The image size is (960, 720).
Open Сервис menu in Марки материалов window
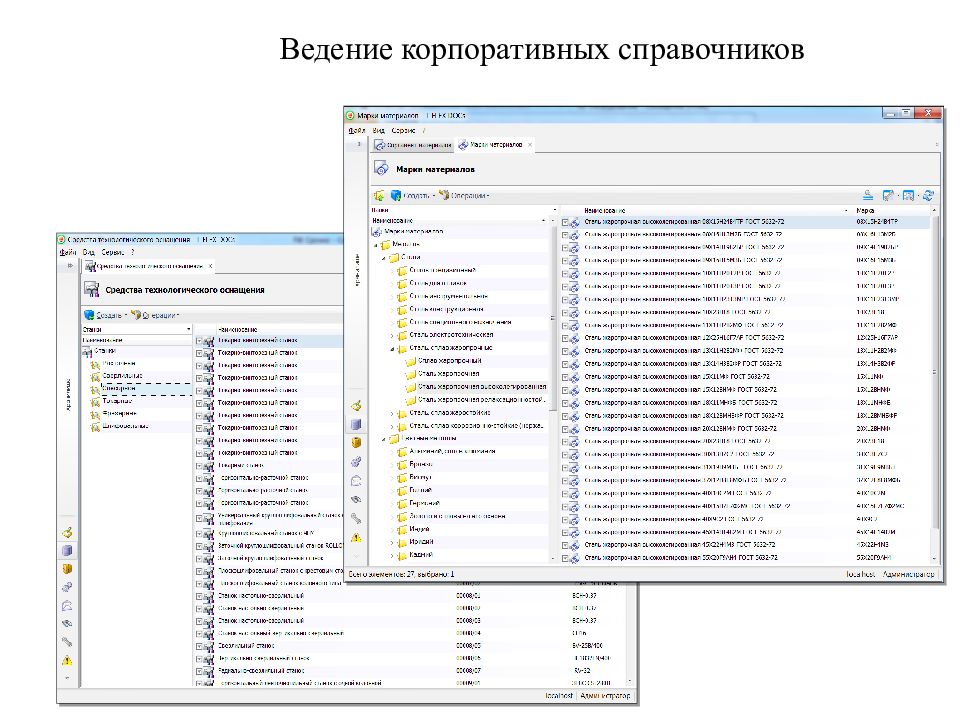point(403,130)
